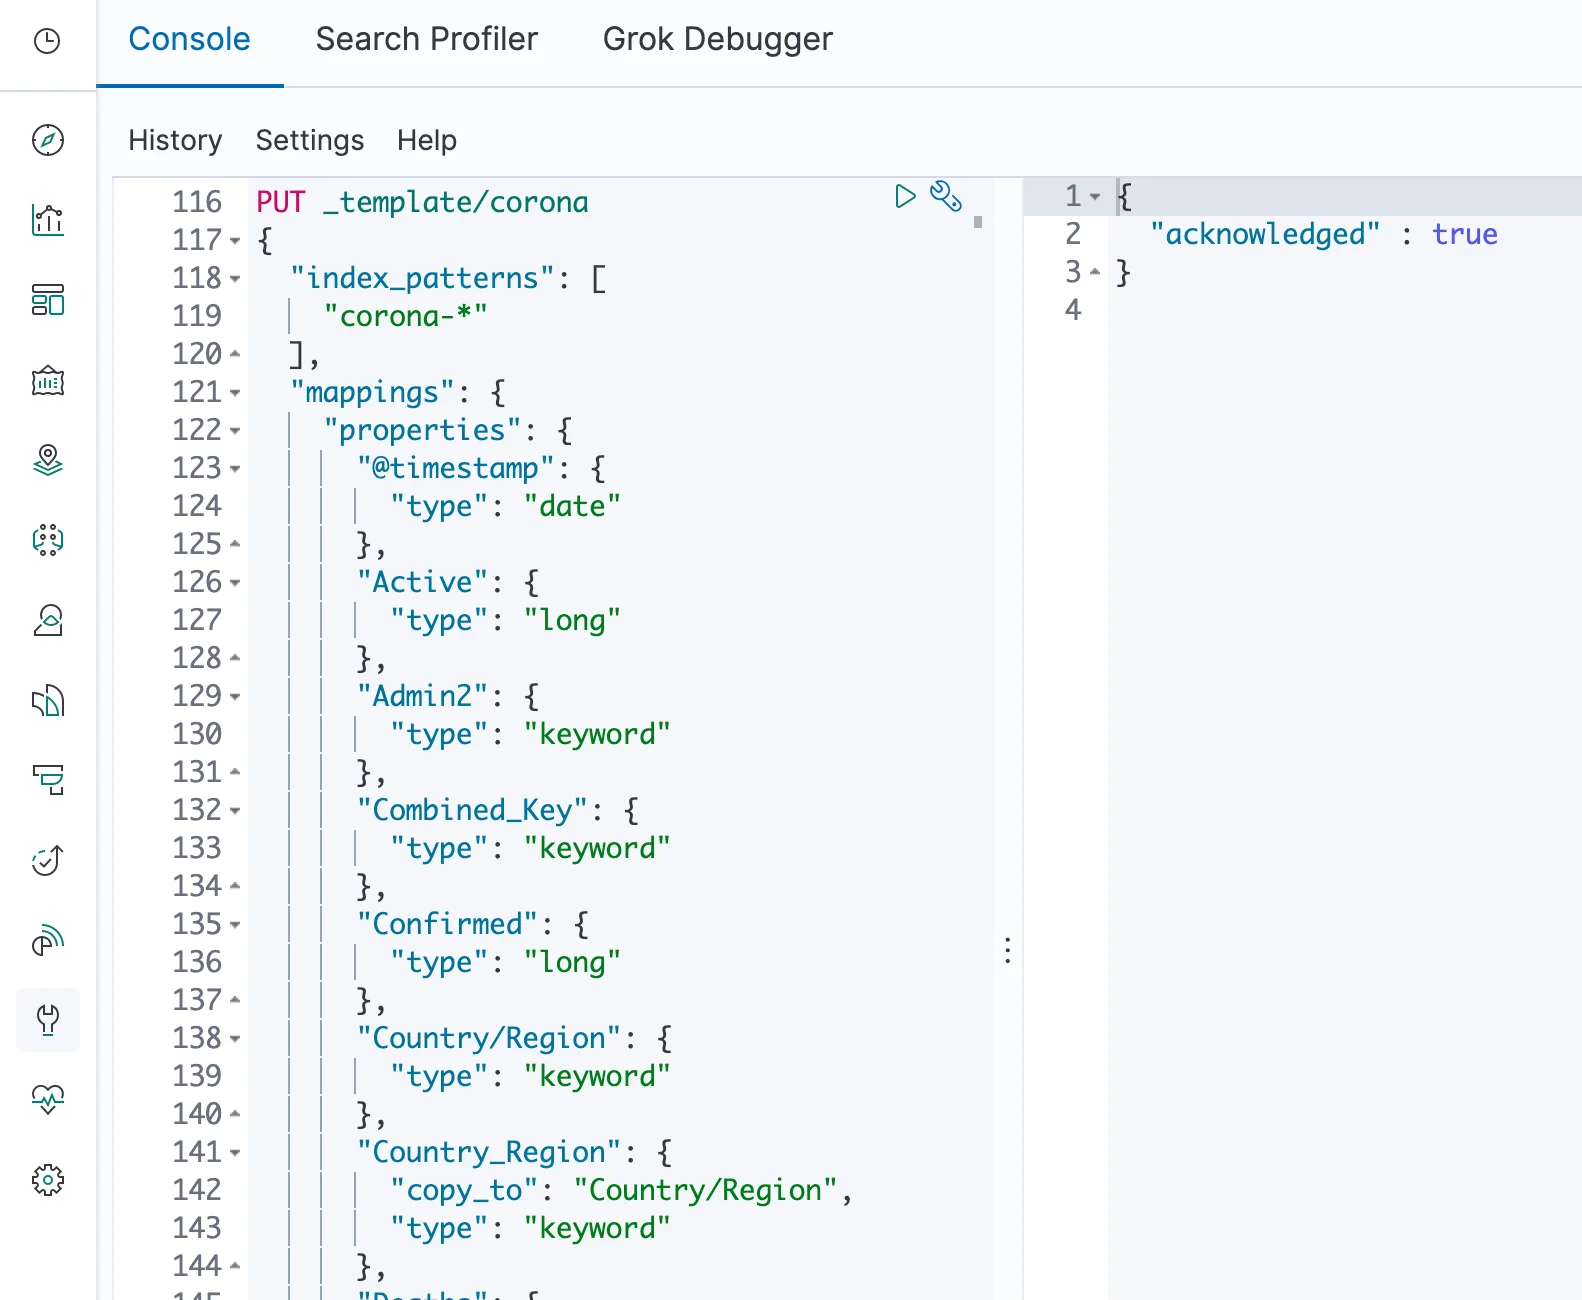Collapse the "mappings" block at line 121
Screen dimensions: 1582x1300
[x=235, y=393]
